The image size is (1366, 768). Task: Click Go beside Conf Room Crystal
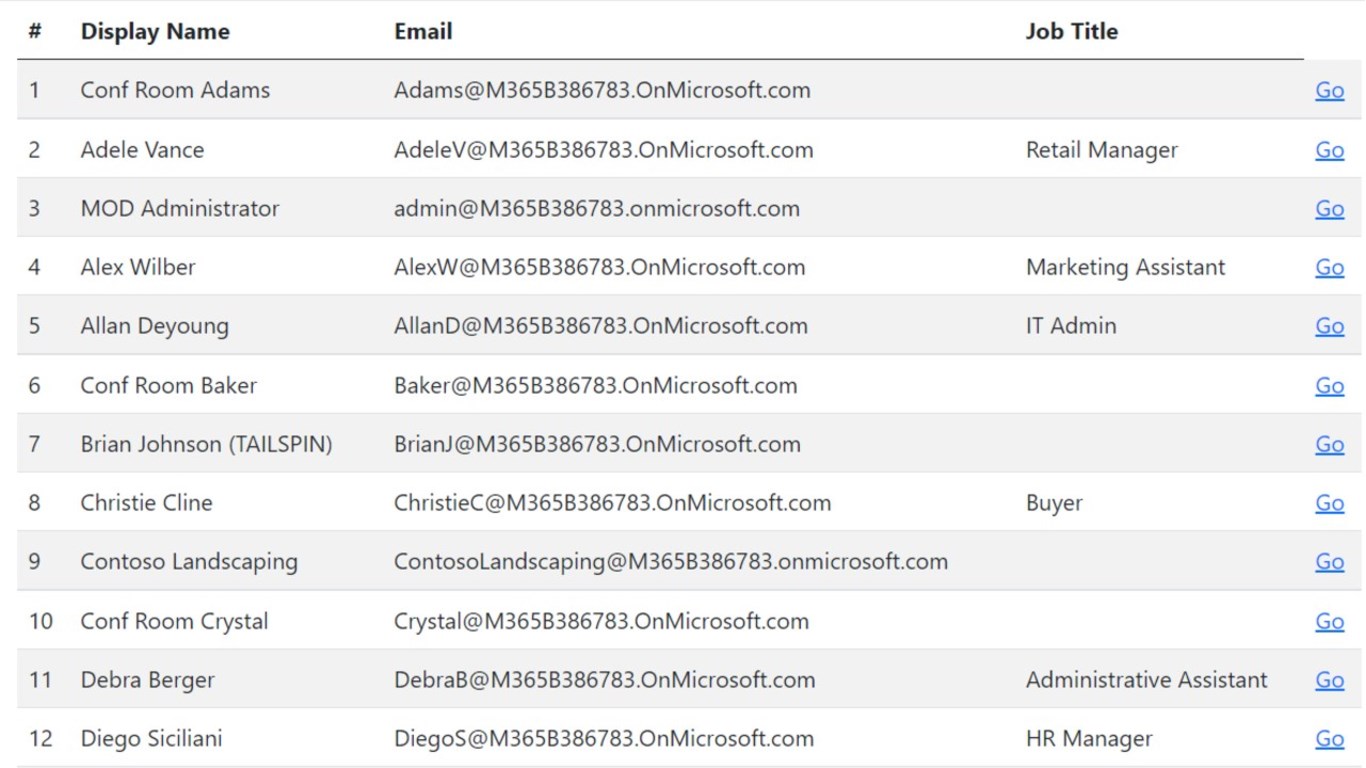tap(1329, 621)
